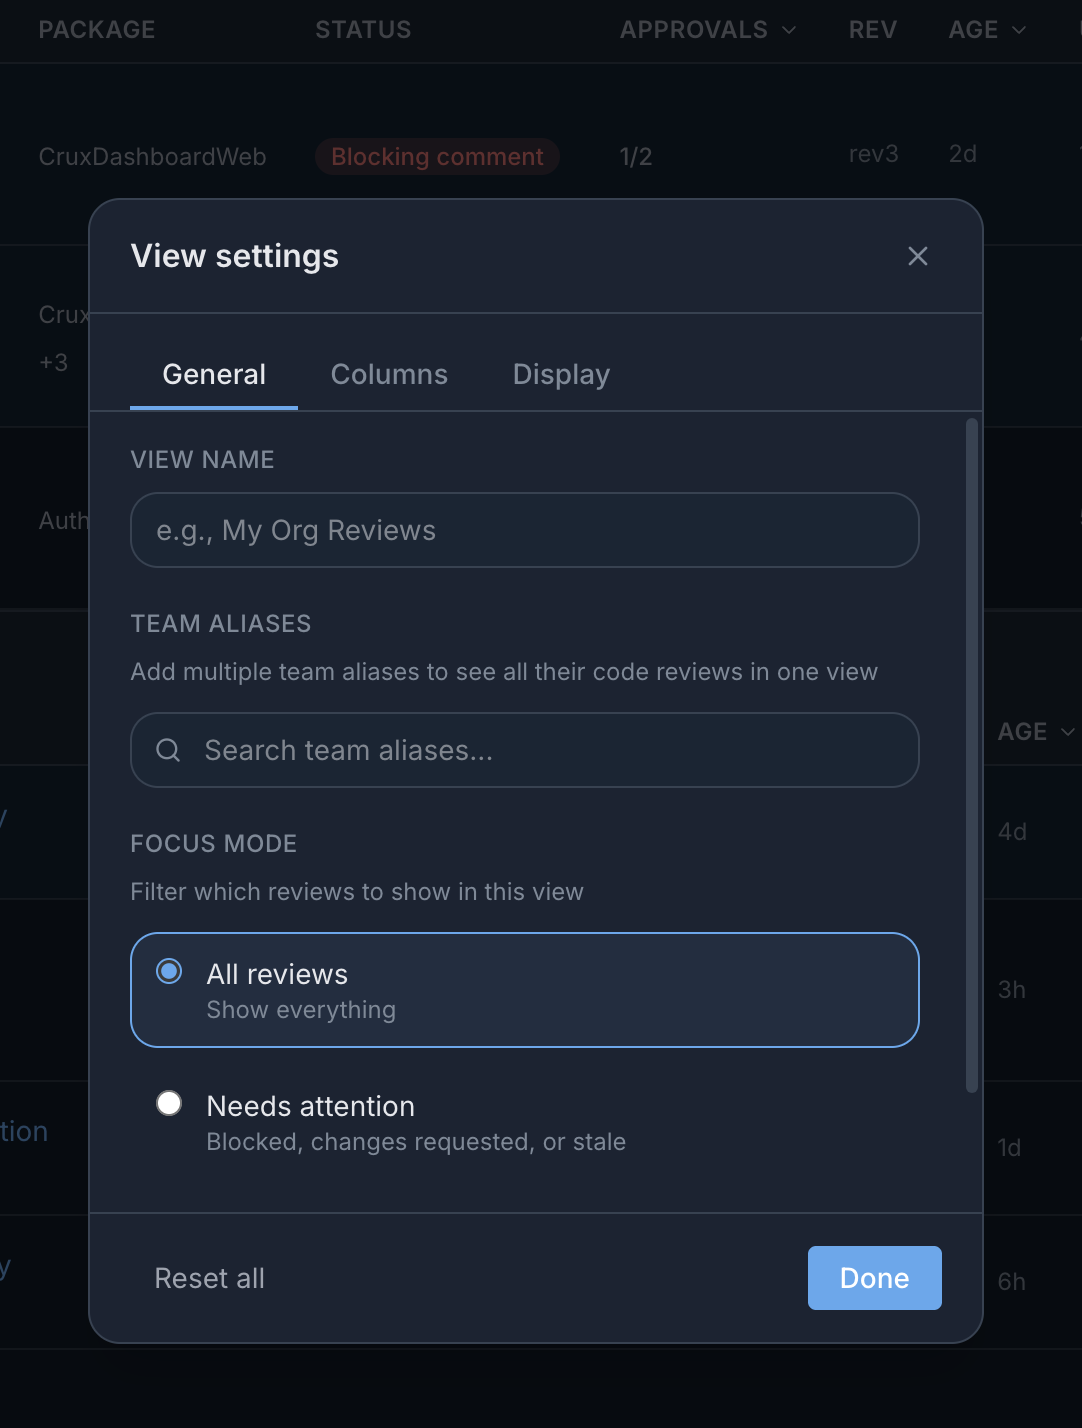Toggle focus mode to Show everything
Image resolution: width=1082 pixels, height=1428 pixels.
[x=524, y=990]
